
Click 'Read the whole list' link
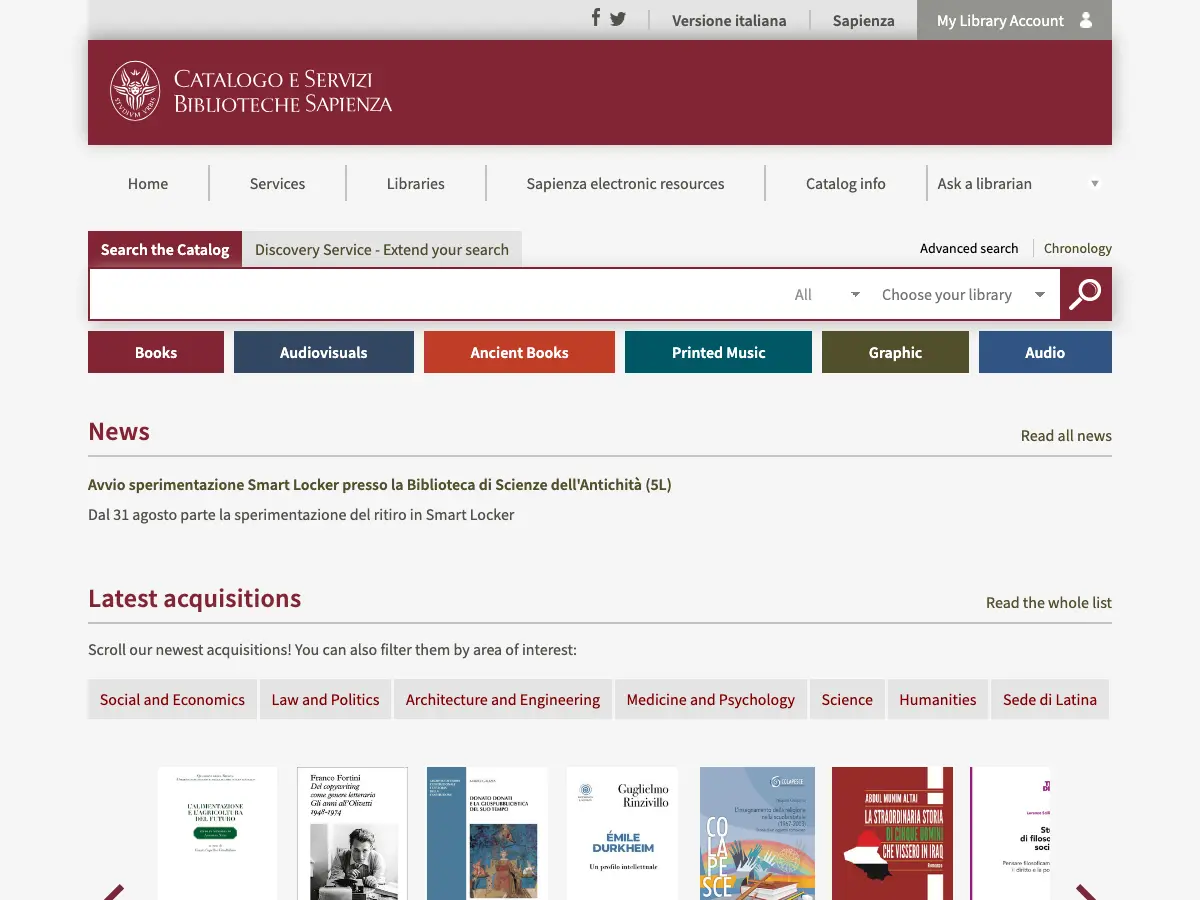pyautogui.click(x=1049, y=603)
